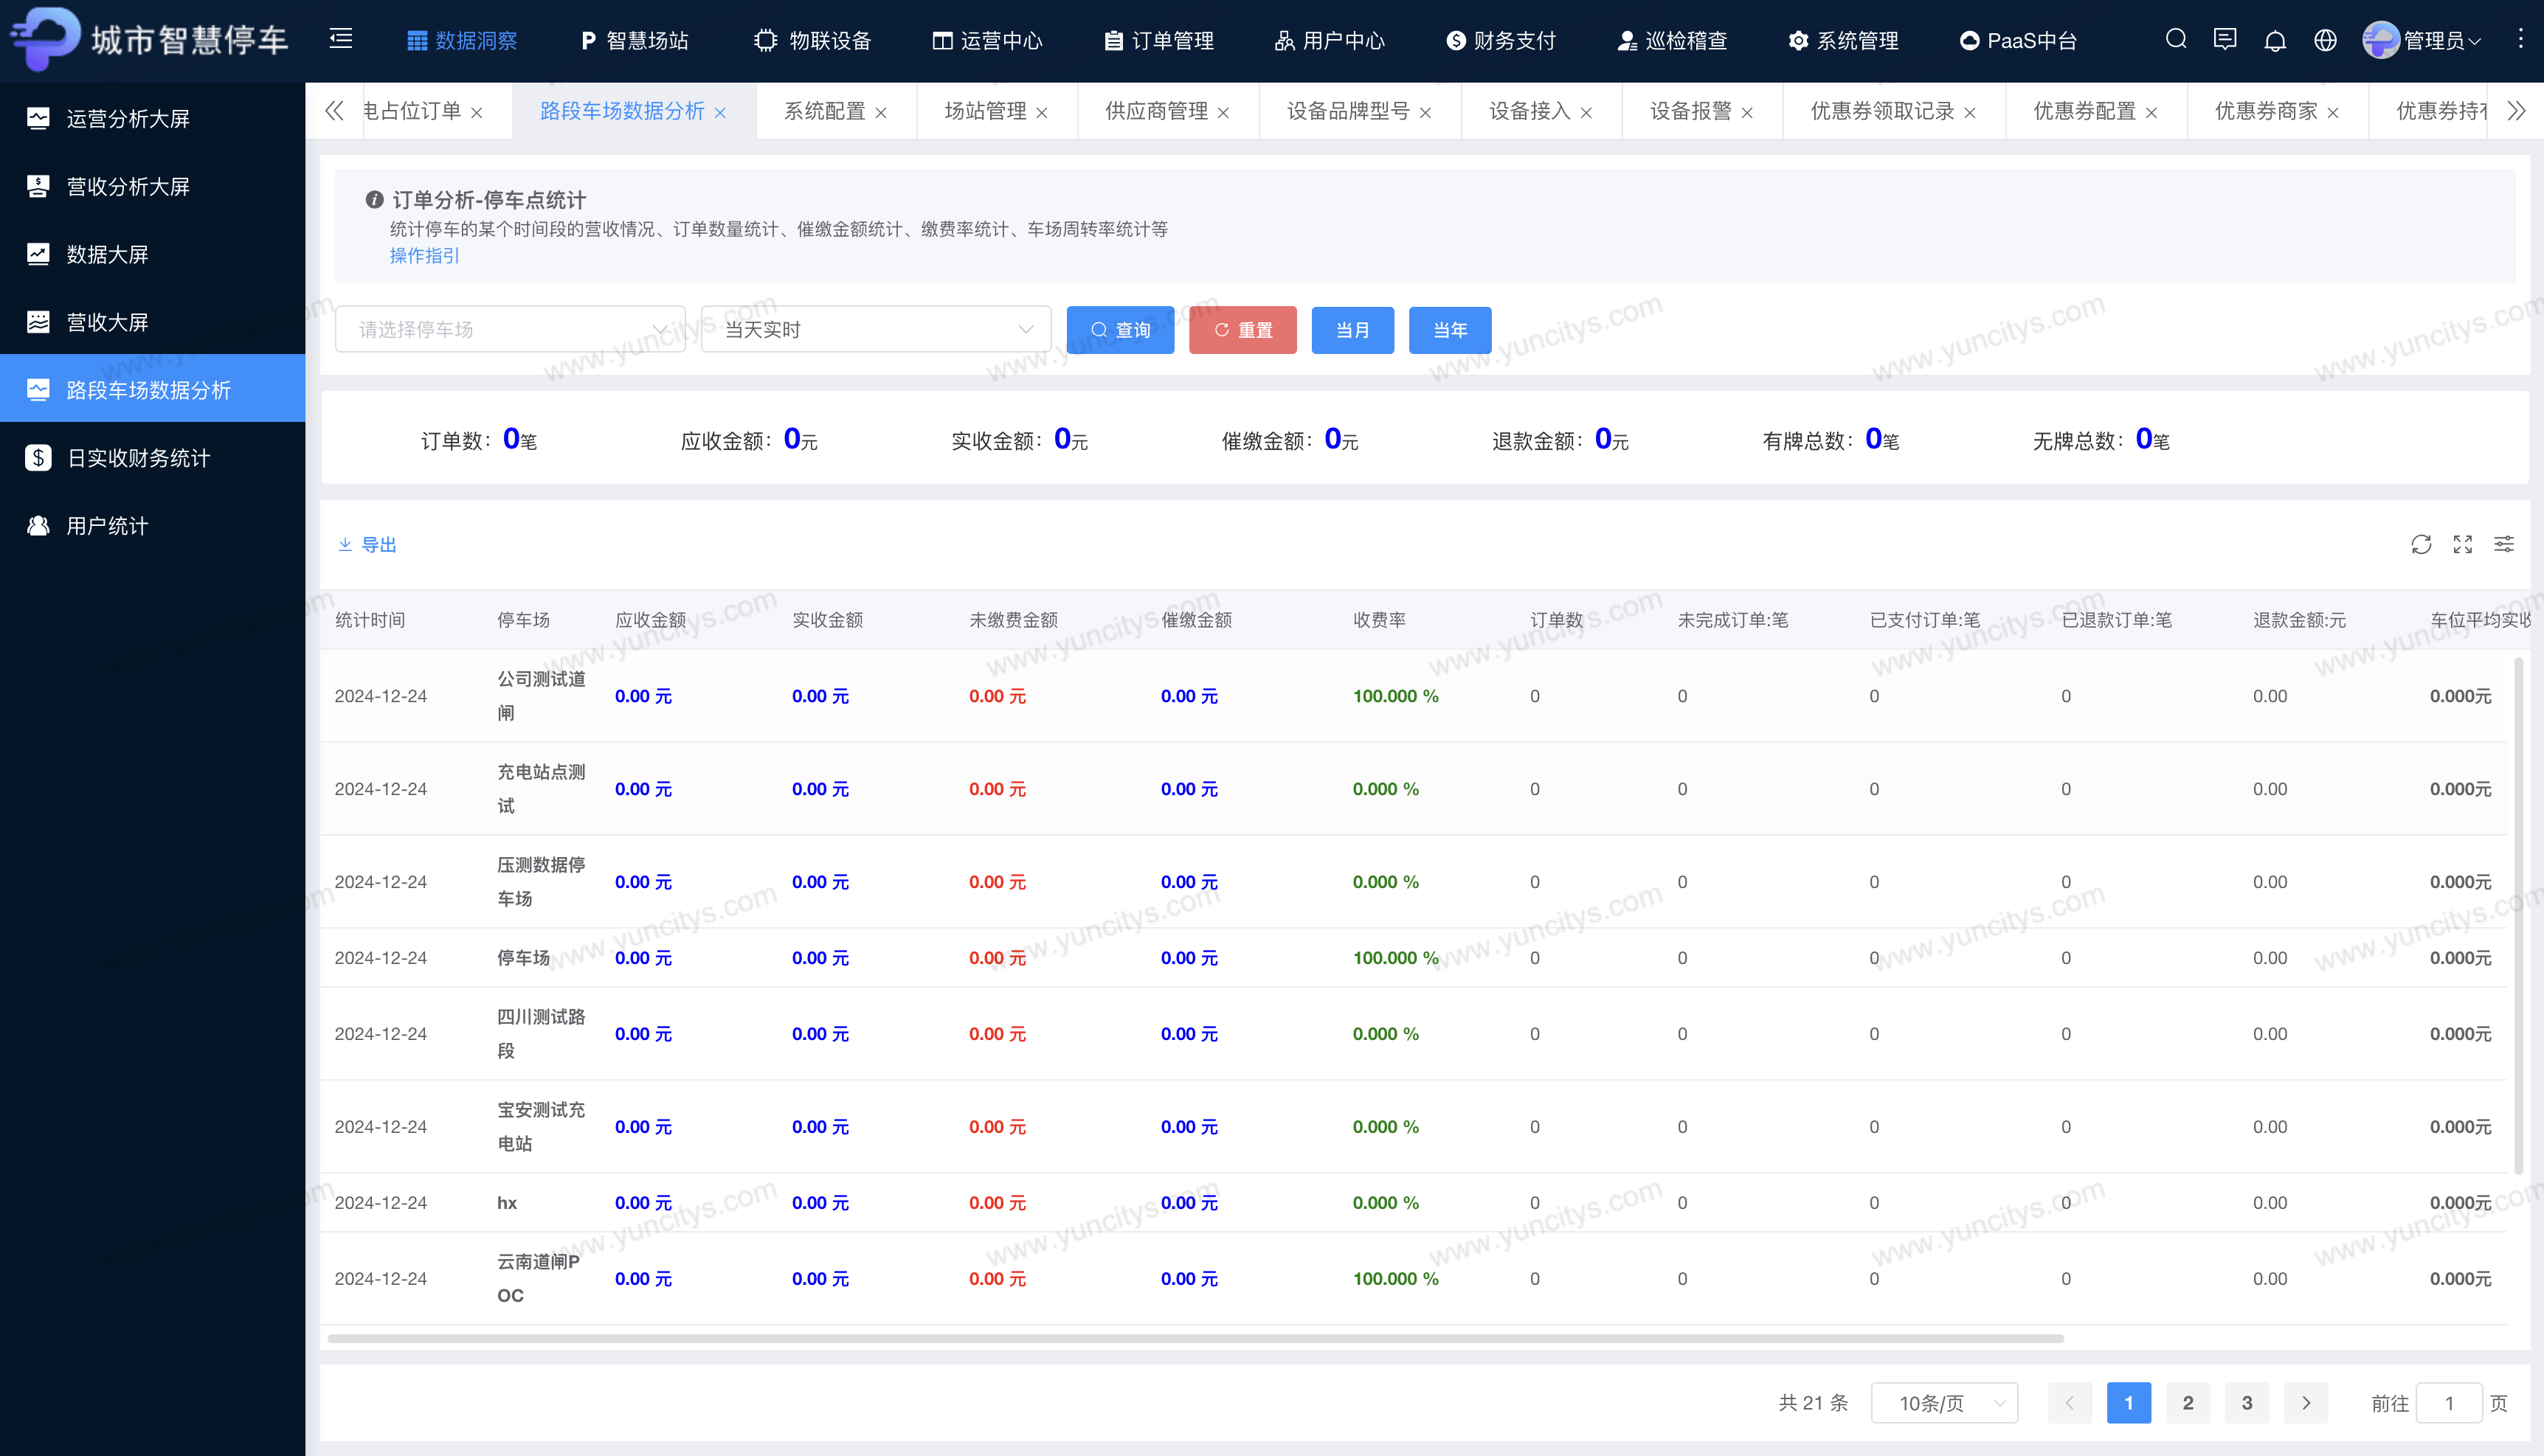
Task: Close the 供应商管理 tab
Action: pos(1223,113)
